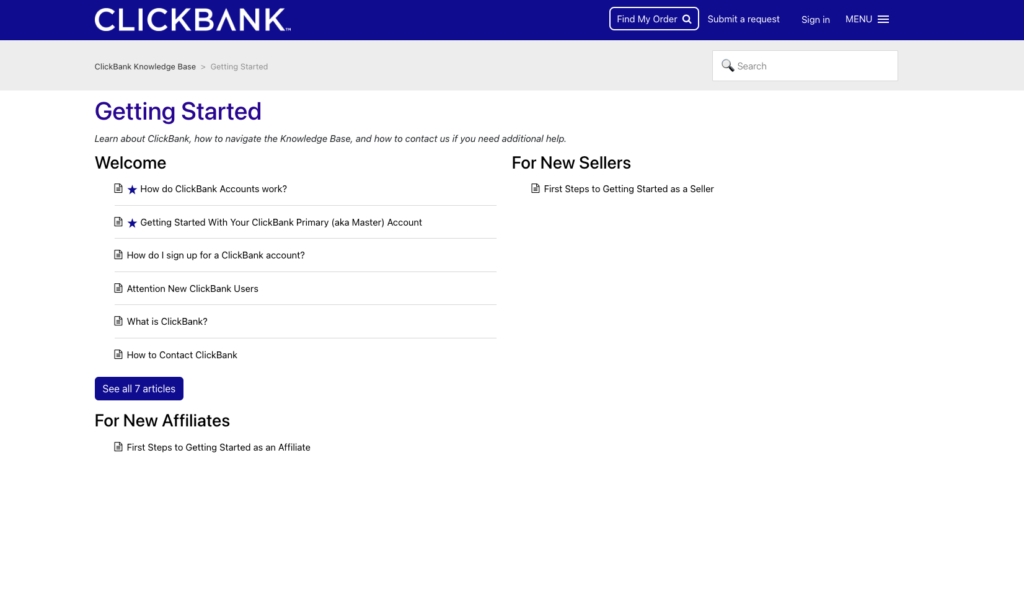Open How do I sign up for a ClickBank account?
1024x595 pixels.
(x=216, y=255)
